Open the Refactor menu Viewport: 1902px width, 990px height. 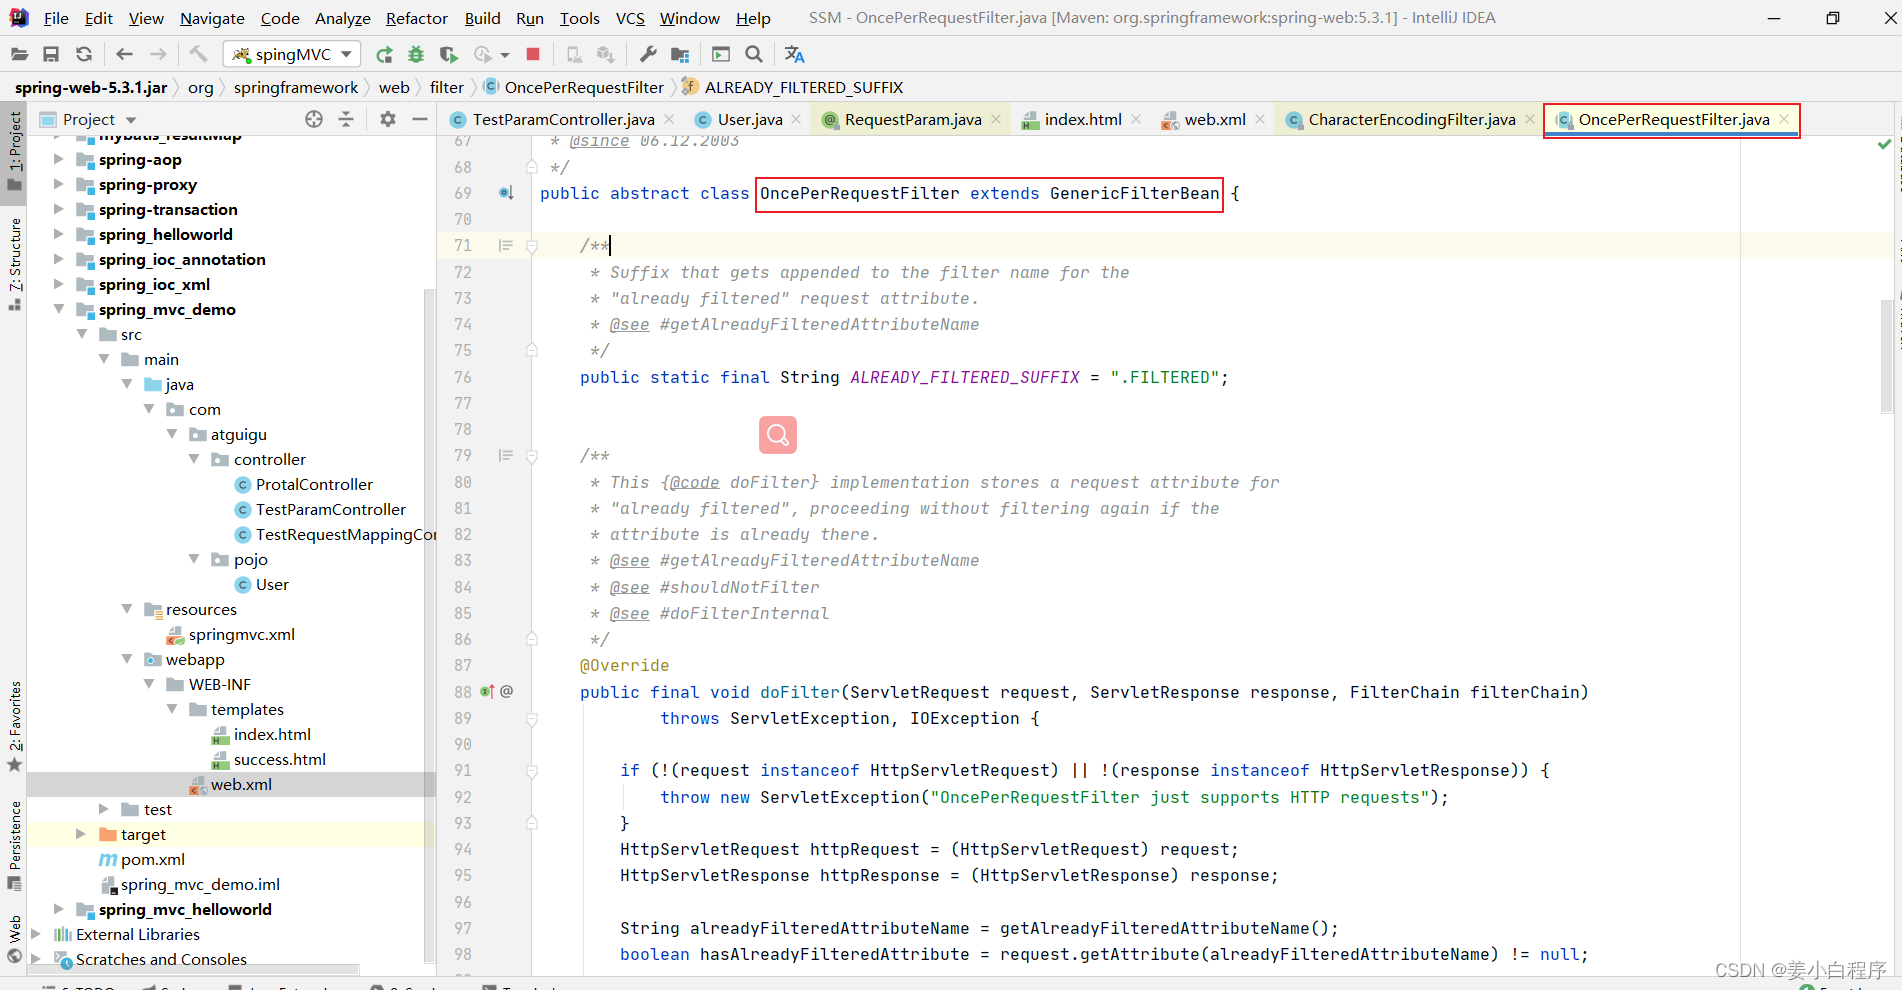416,18
